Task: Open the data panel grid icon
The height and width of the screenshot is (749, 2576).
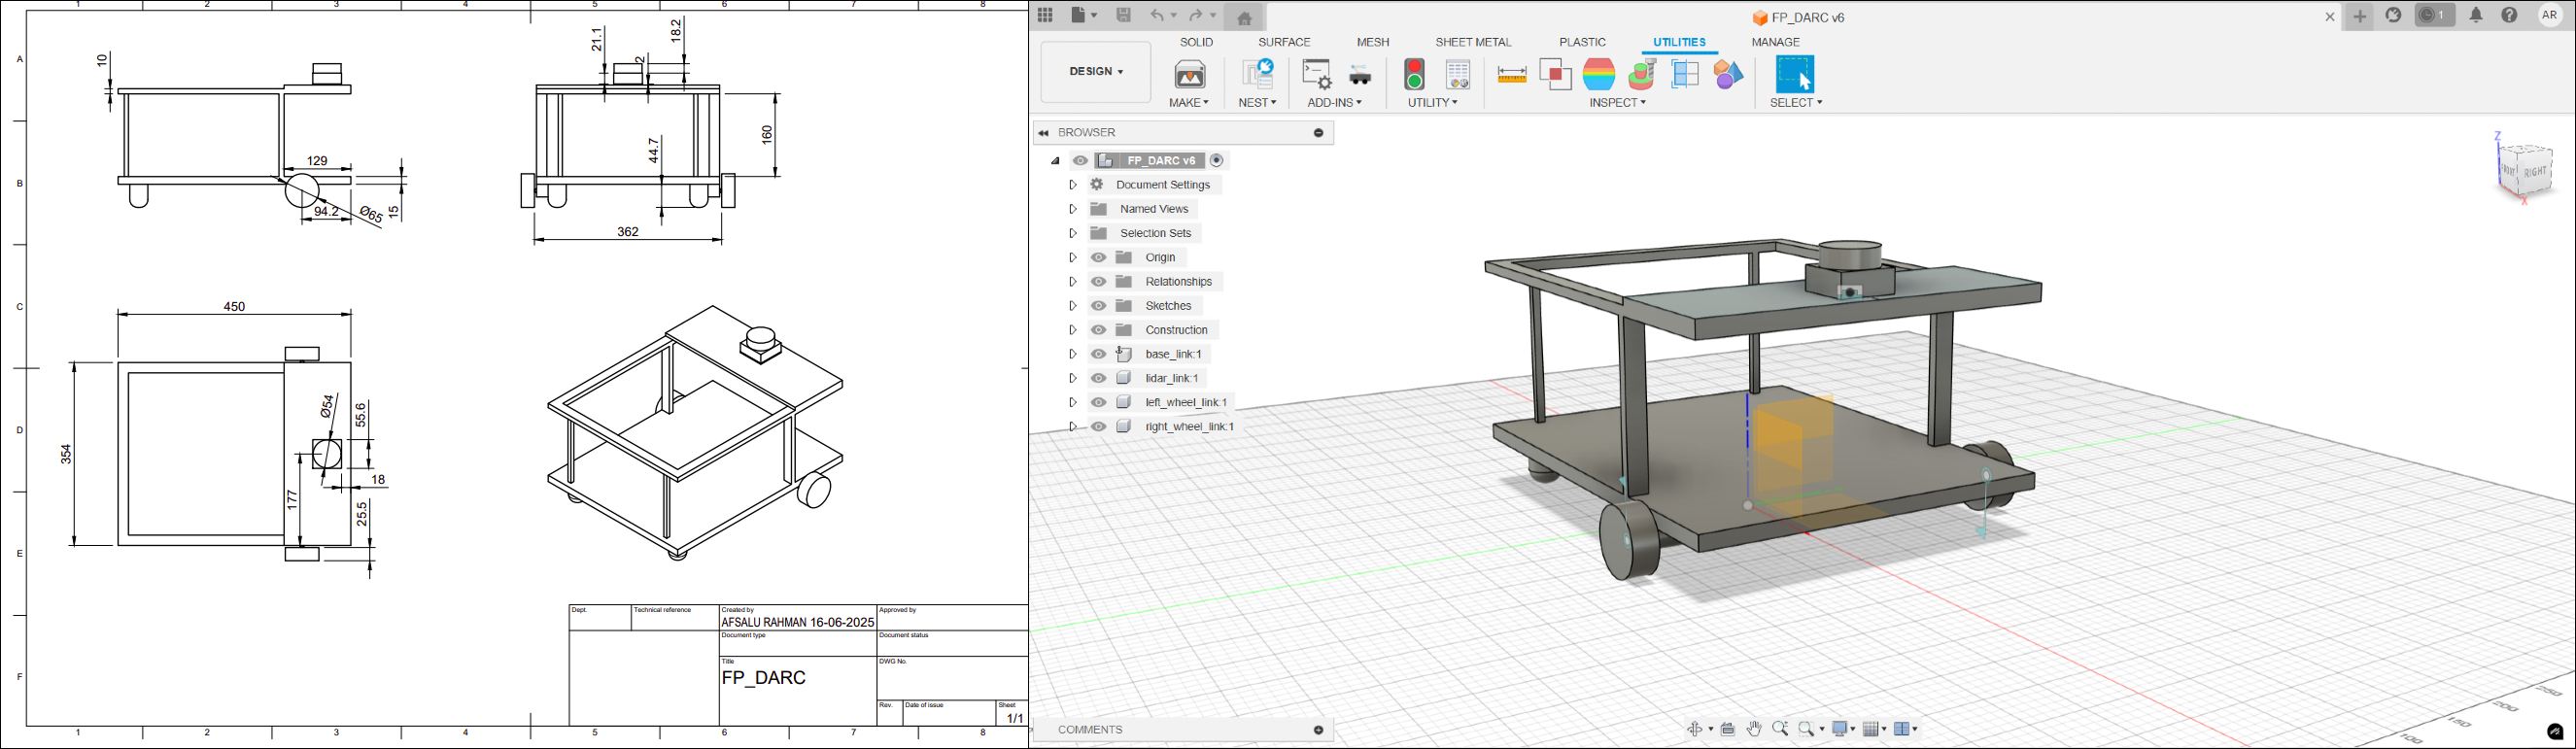Action: click(x=1045, y=15)
